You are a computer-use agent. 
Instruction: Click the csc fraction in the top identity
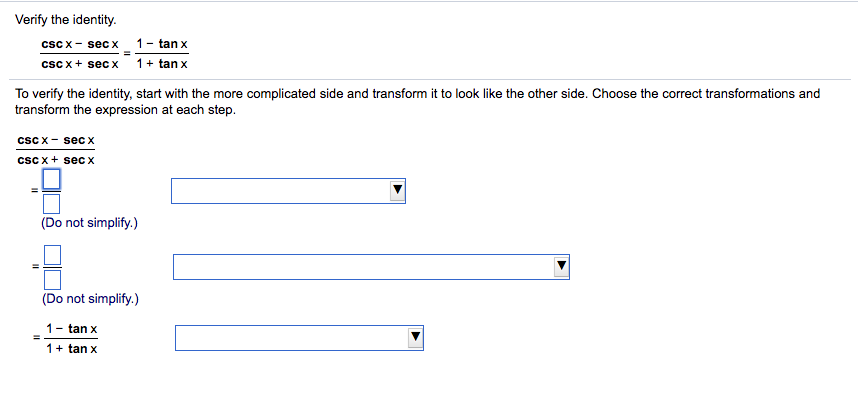click(80, 54)
